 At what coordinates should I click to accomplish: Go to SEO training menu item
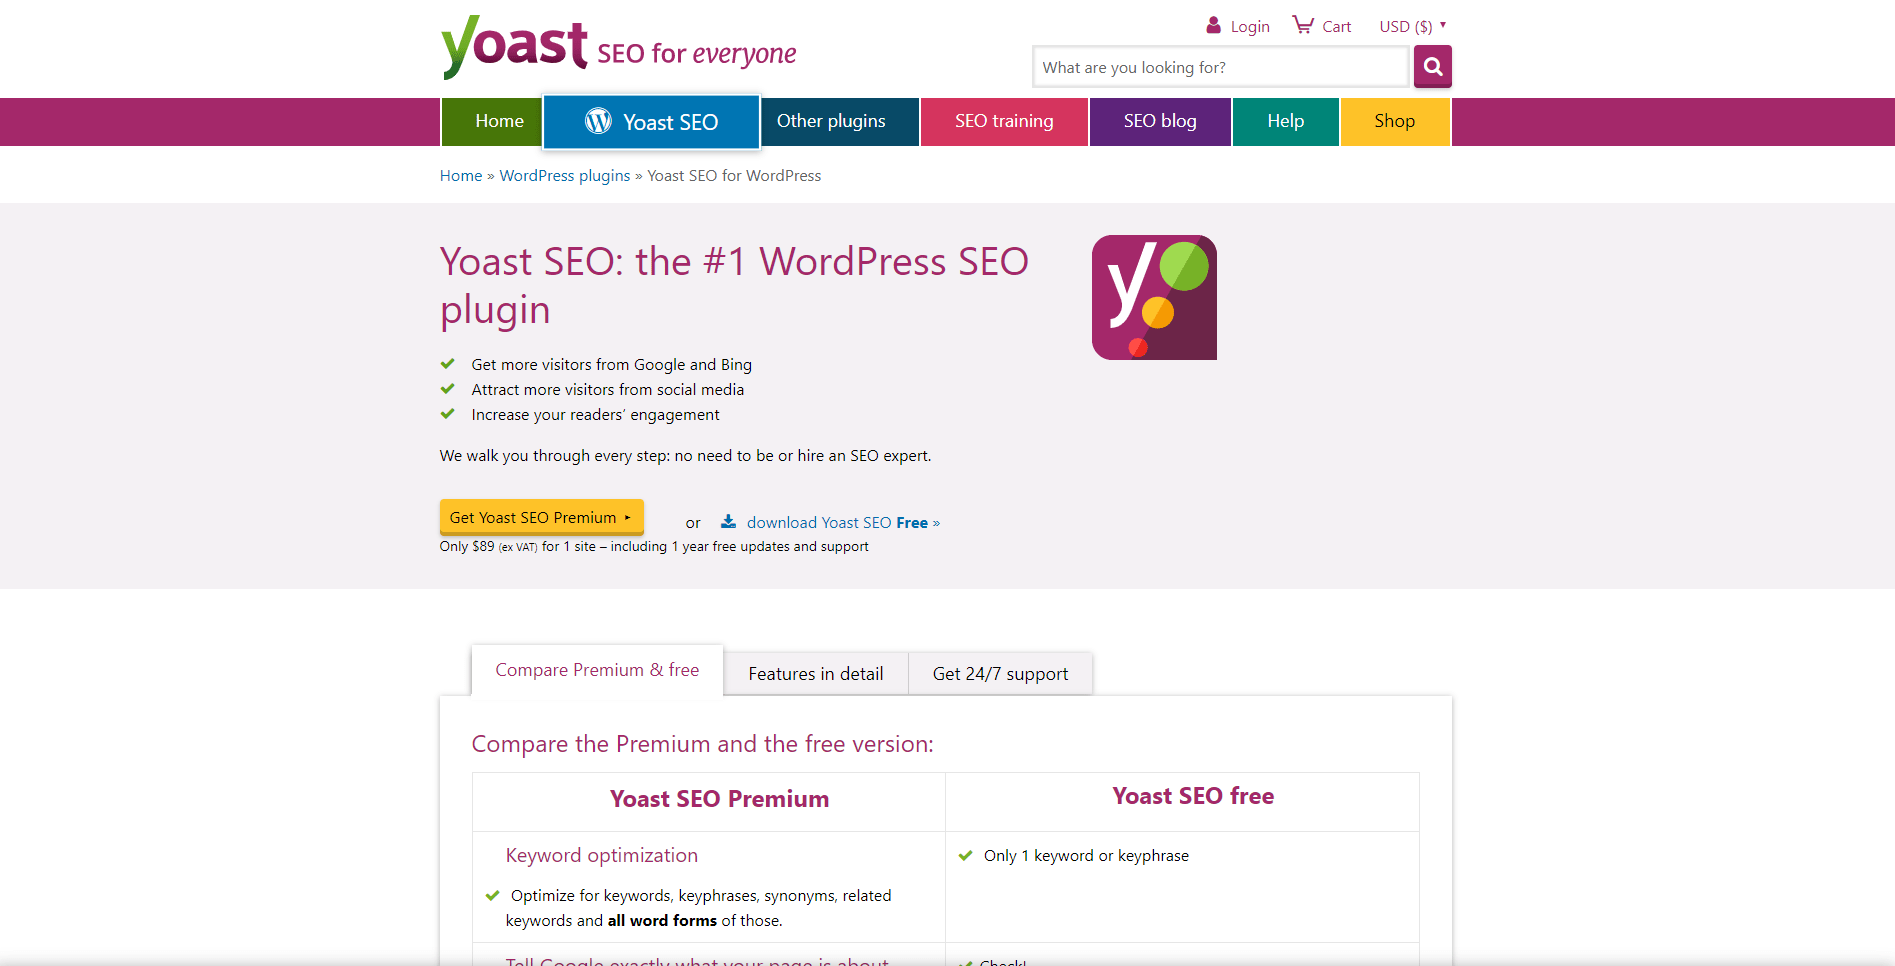[1004, 122]
